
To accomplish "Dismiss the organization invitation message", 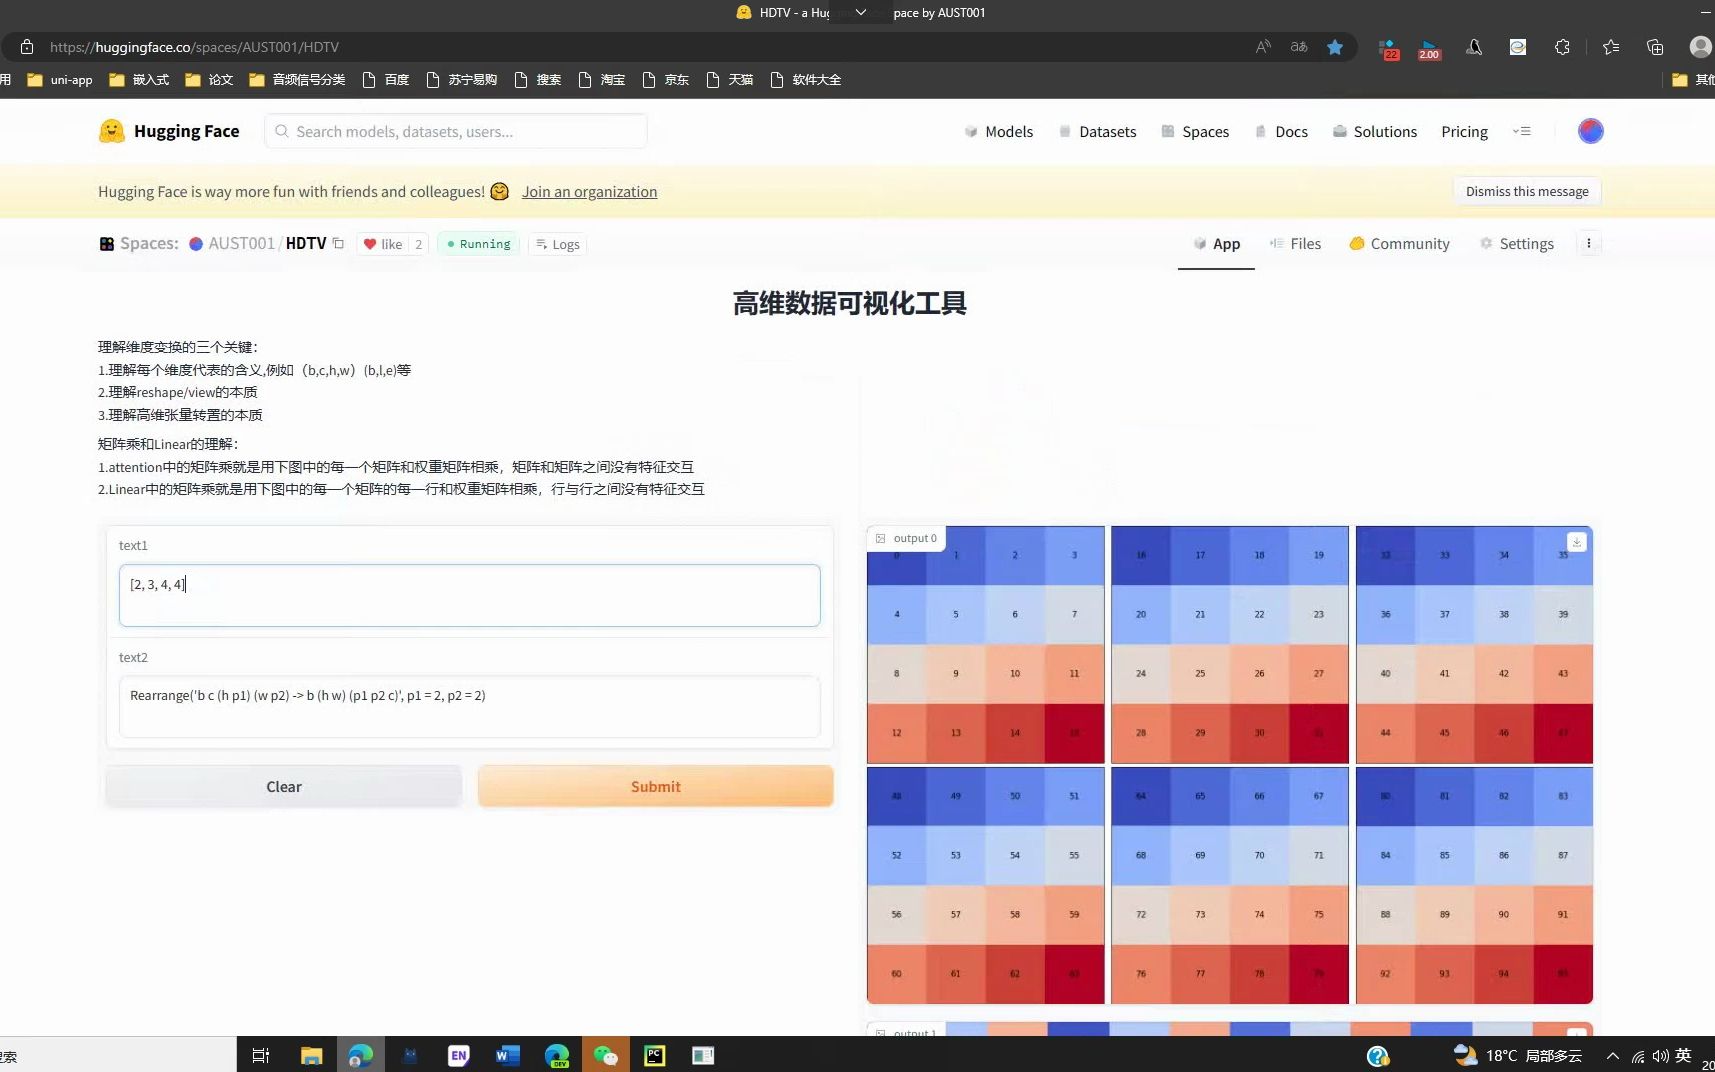I will tap(1527, 191).
